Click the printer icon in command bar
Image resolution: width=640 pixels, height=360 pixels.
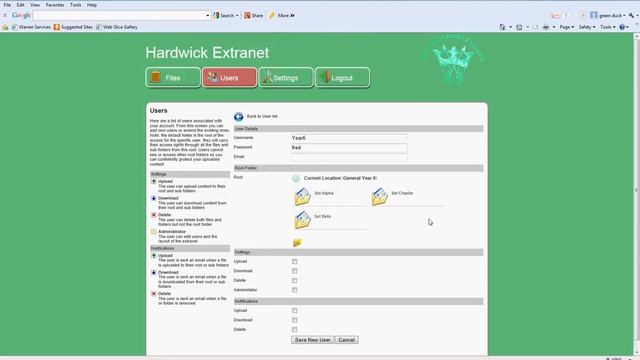[546, 27]
